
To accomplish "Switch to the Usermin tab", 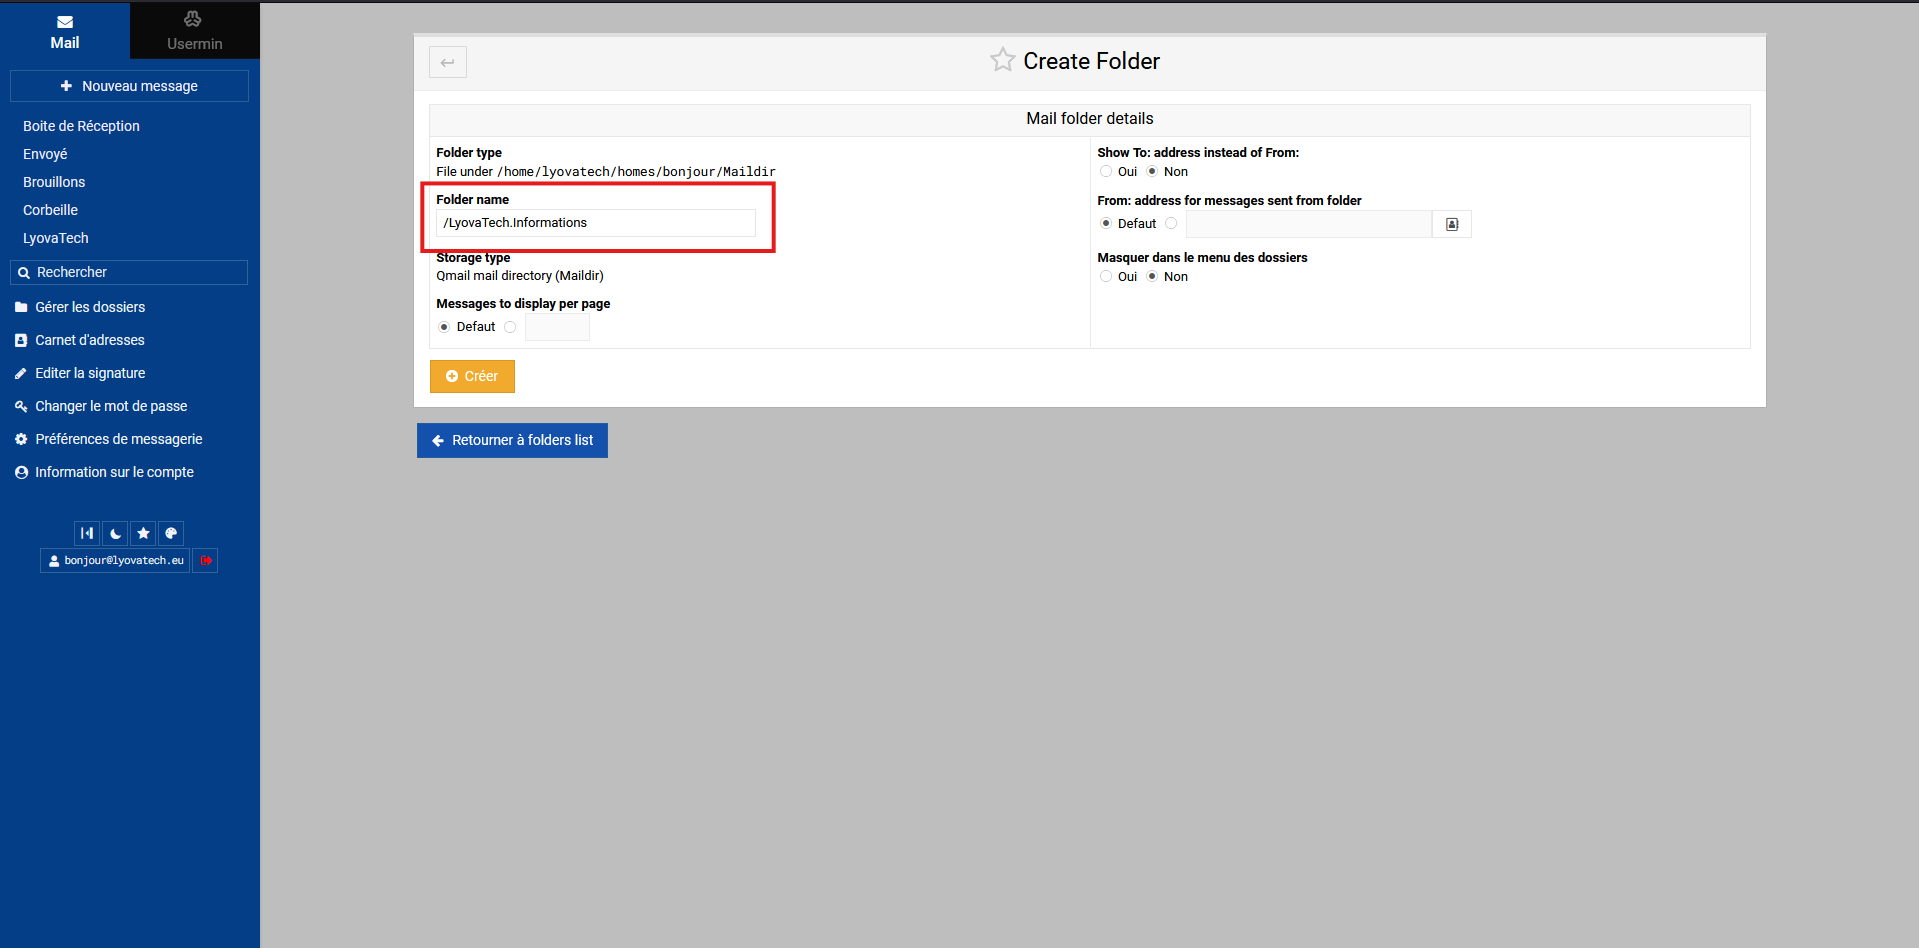I will tap(194, 30).
